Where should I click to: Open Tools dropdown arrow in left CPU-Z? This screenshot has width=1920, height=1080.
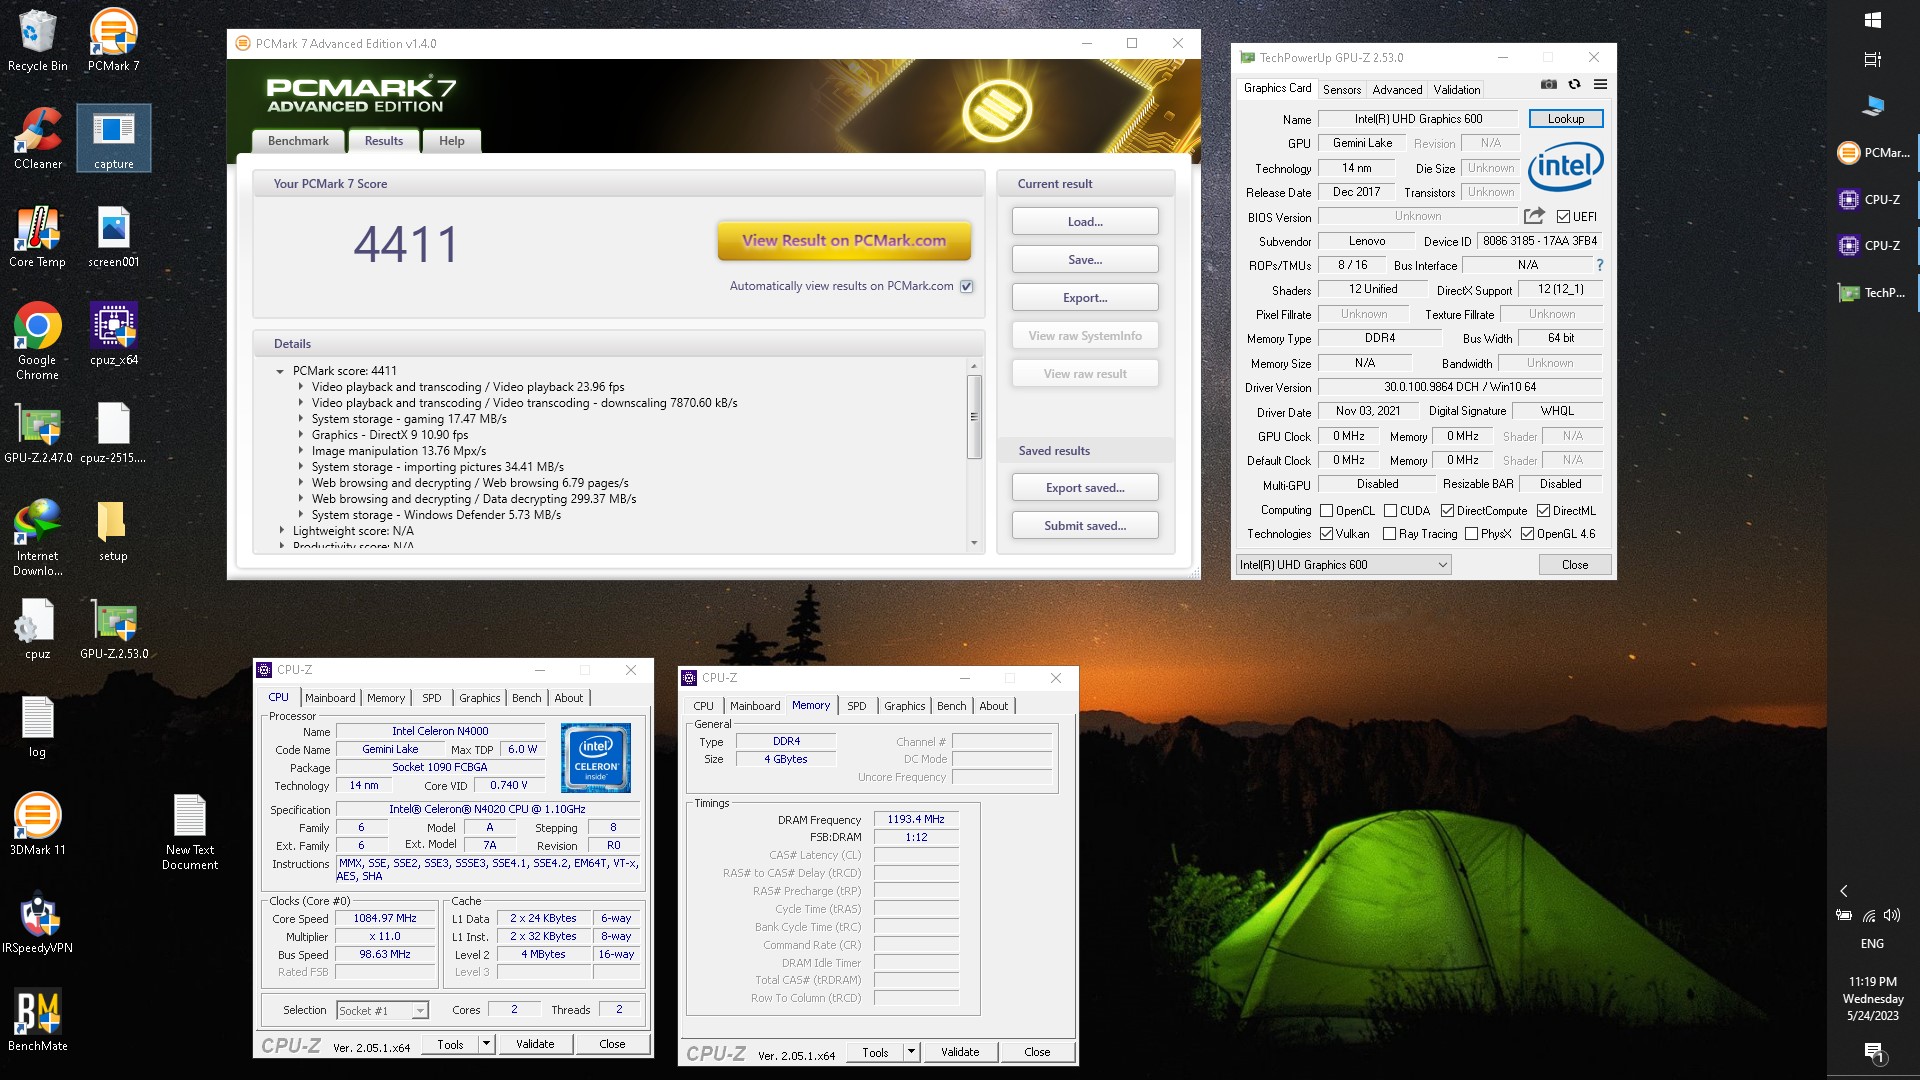coord(486,1044)
